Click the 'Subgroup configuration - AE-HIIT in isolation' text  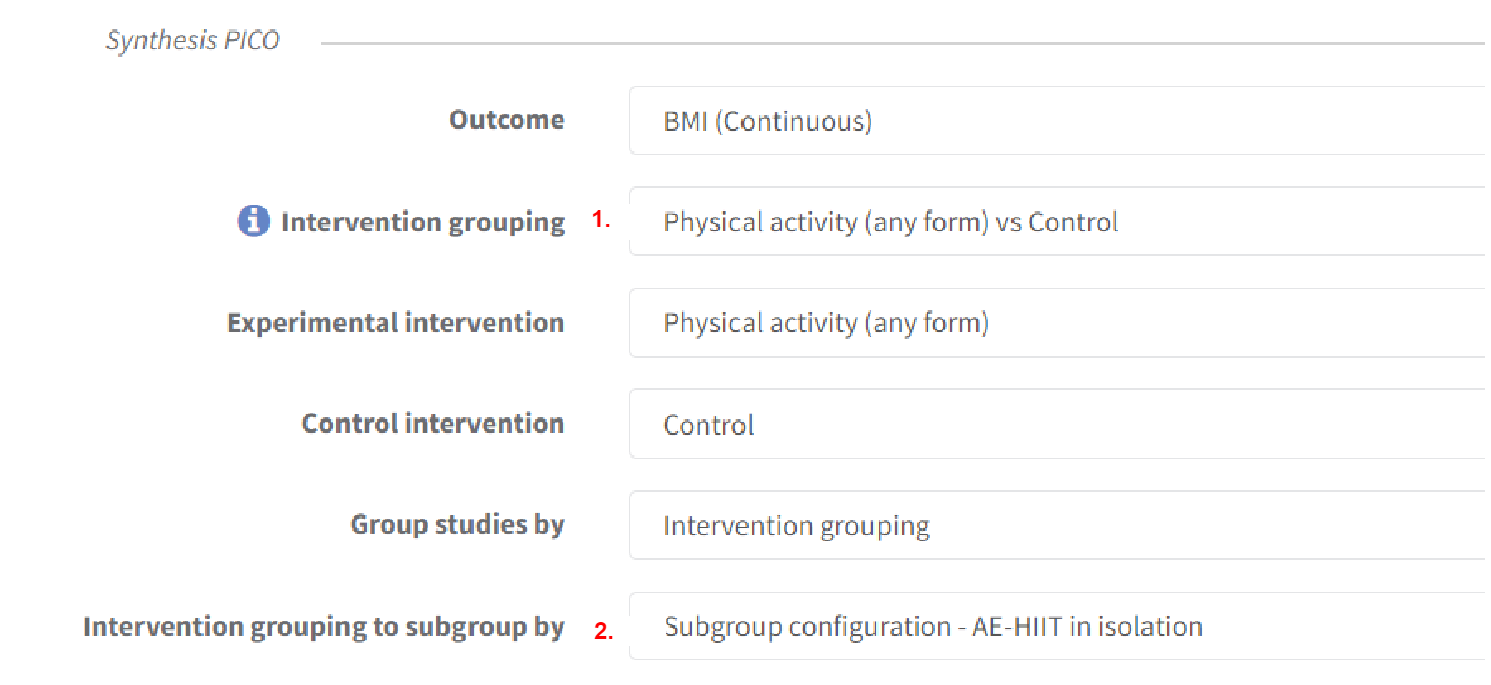point(933,627)
